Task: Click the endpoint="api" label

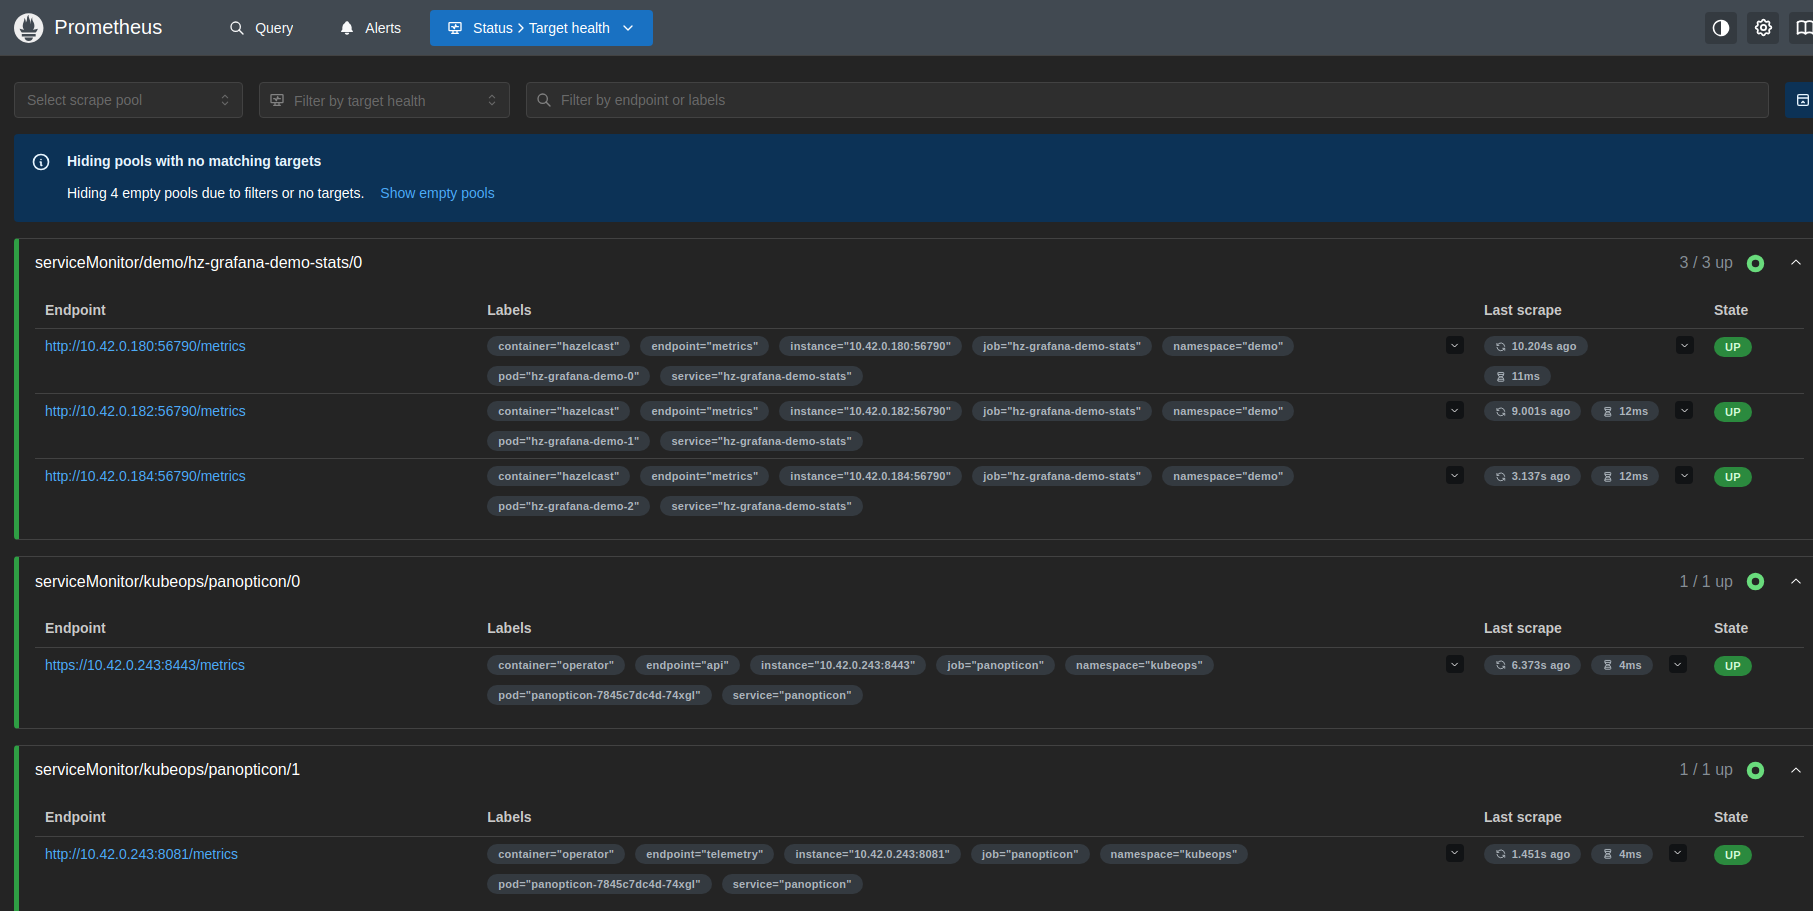Action: click(x=688, y=665)
